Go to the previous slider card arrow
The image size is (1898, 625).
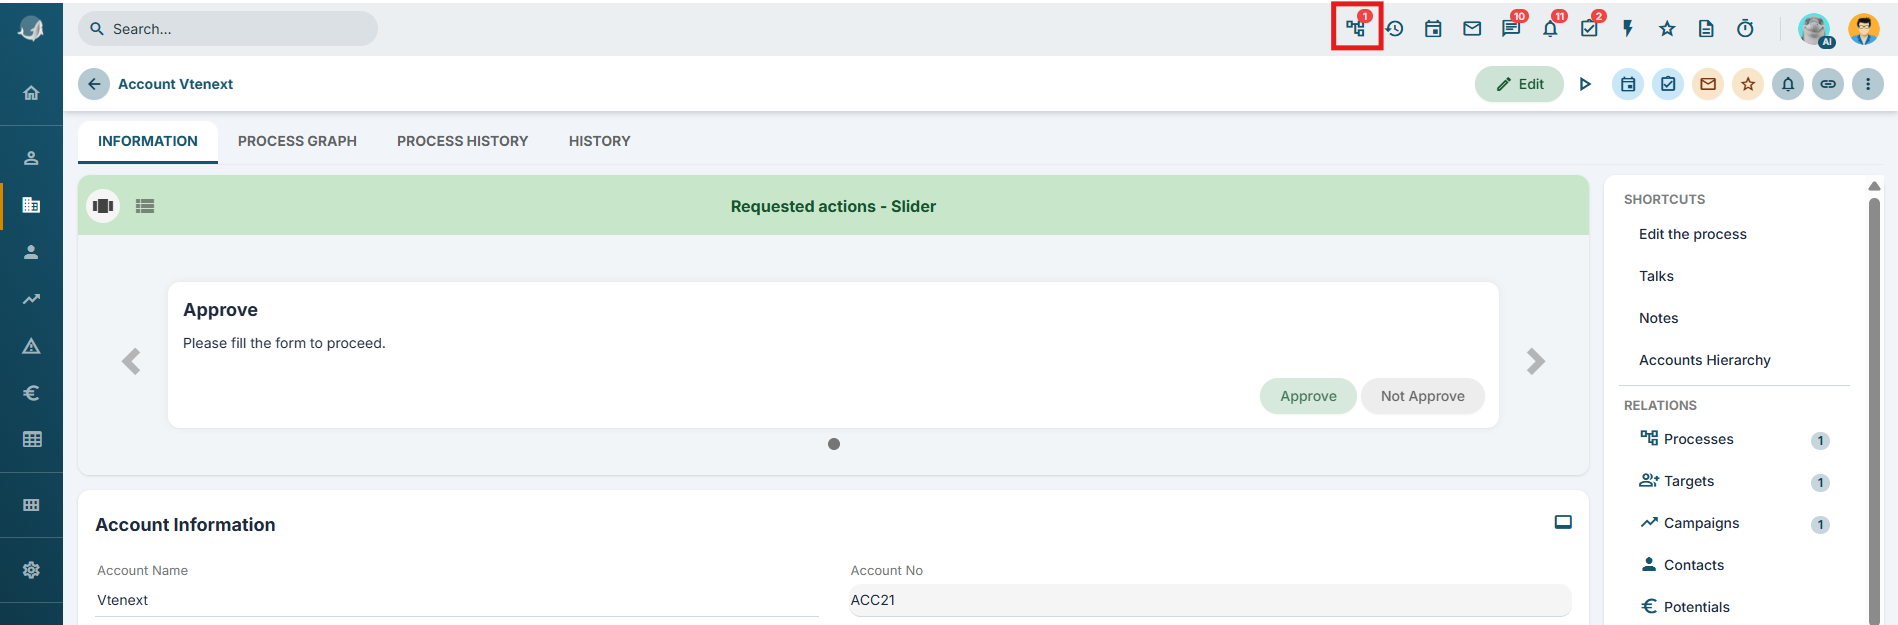tap(131, 361)
